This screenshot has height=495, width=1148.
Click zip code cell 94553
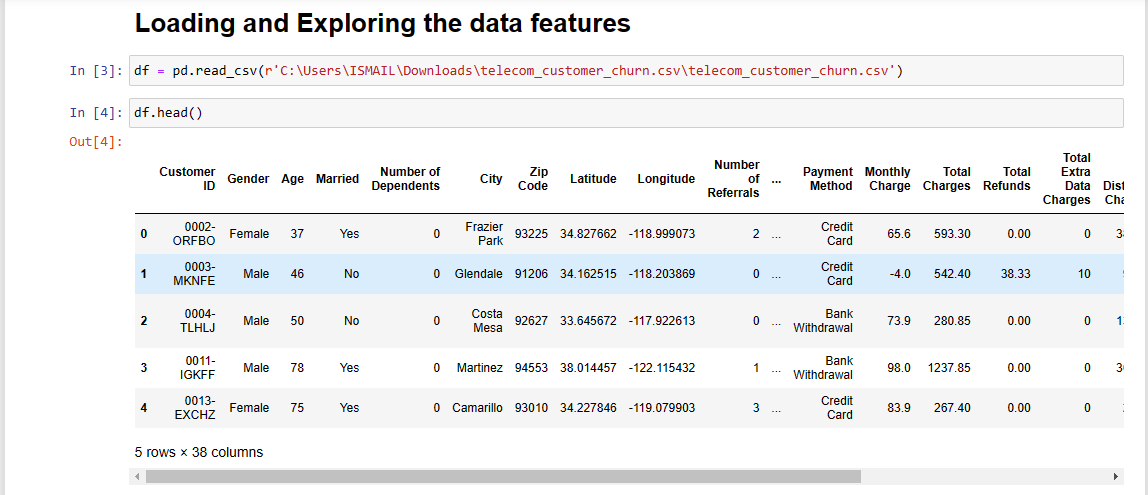coord(532,368)
